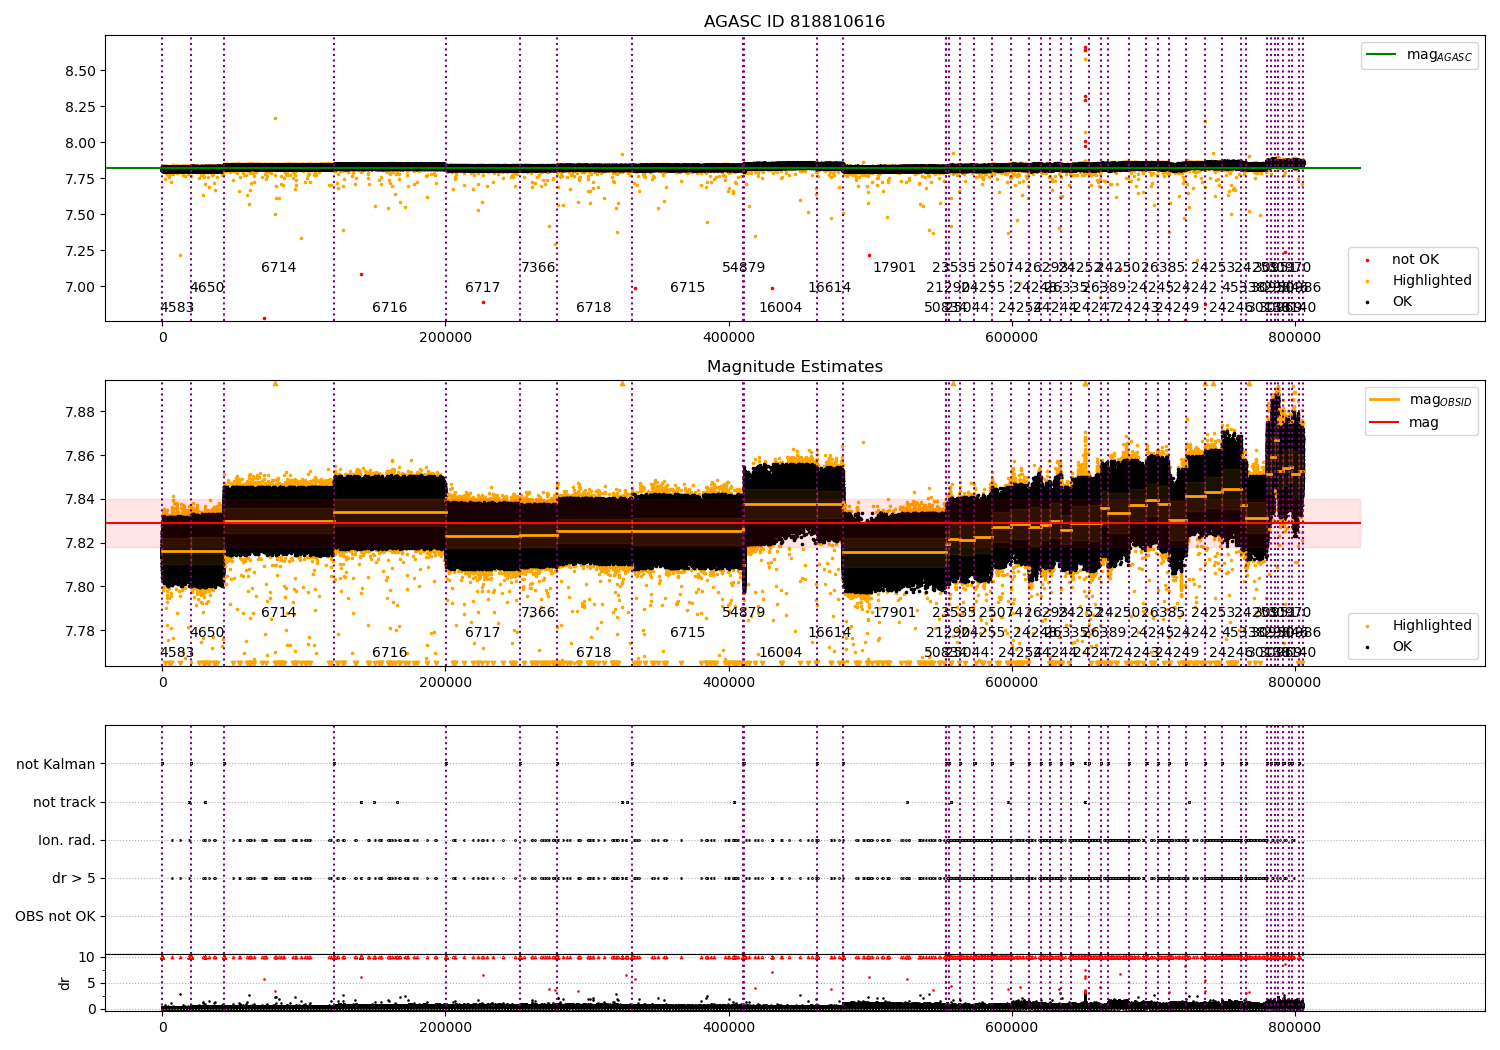Click obsid label 4583 in top plot
1500x1050 pixels.
[x=177, y=308]
